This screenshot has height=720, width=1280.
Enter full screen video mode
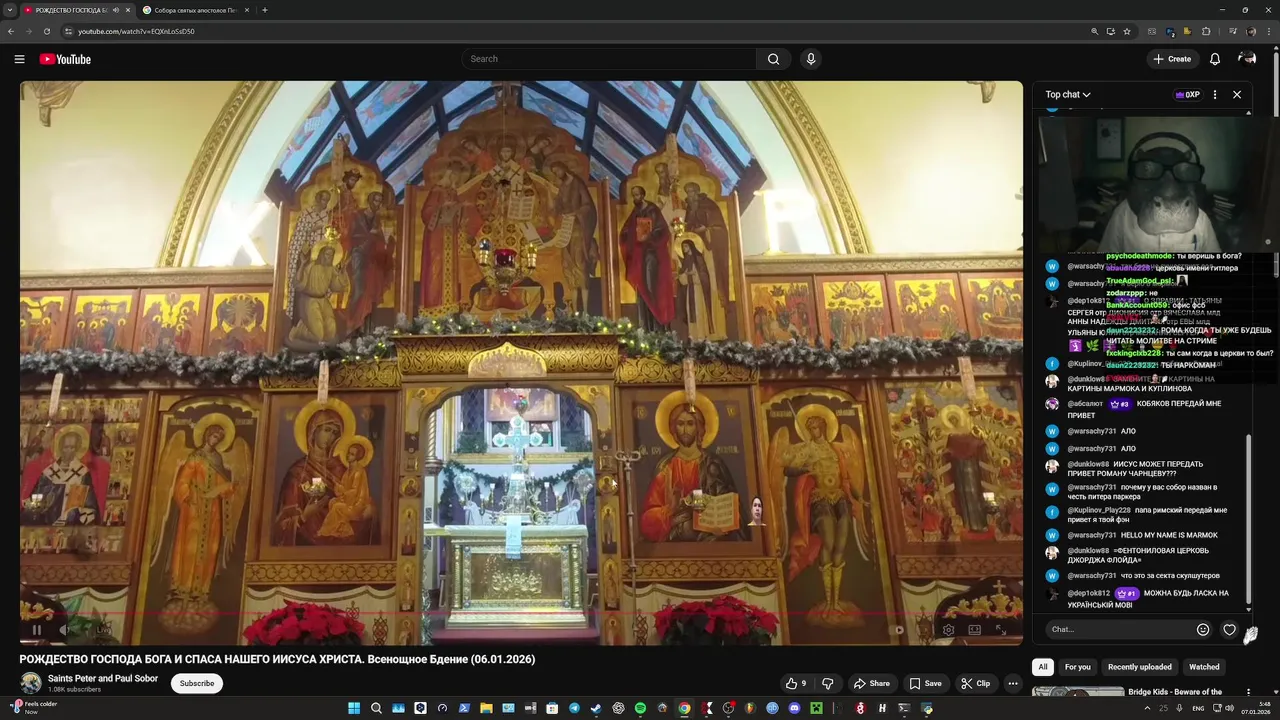[1000, 630]
